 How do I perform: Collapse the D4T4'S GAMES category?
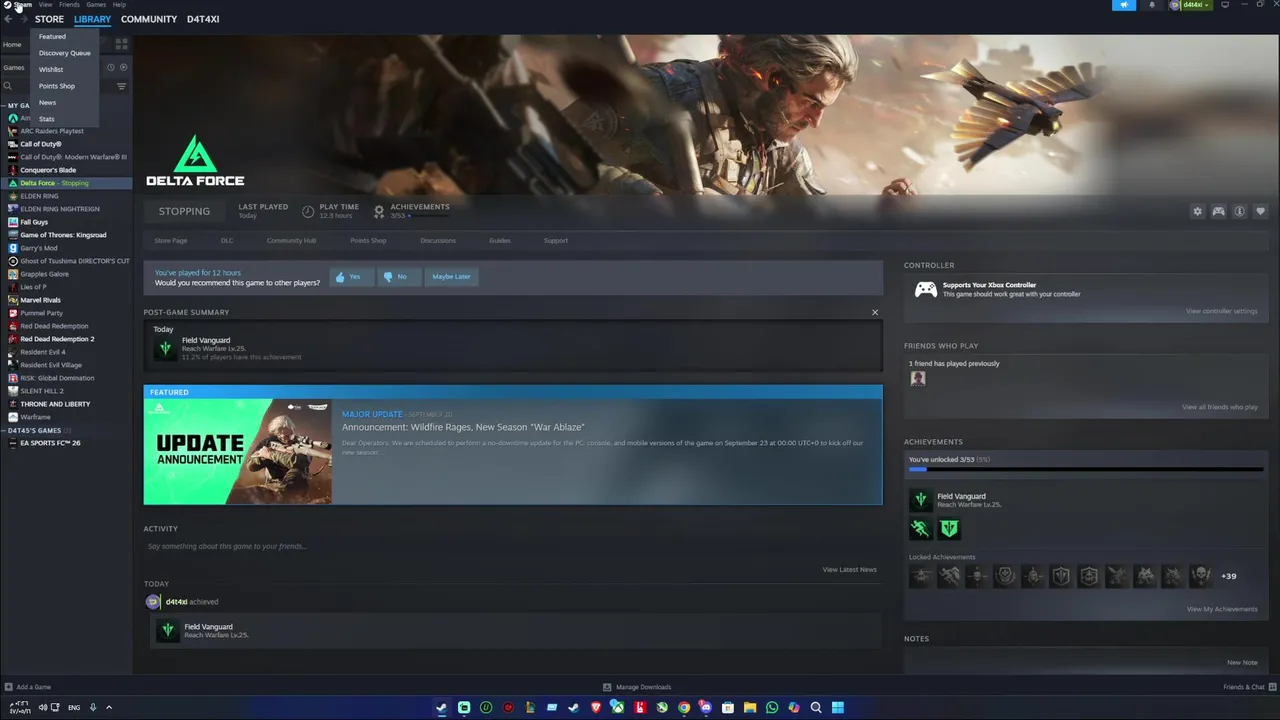tap(4, 430)
